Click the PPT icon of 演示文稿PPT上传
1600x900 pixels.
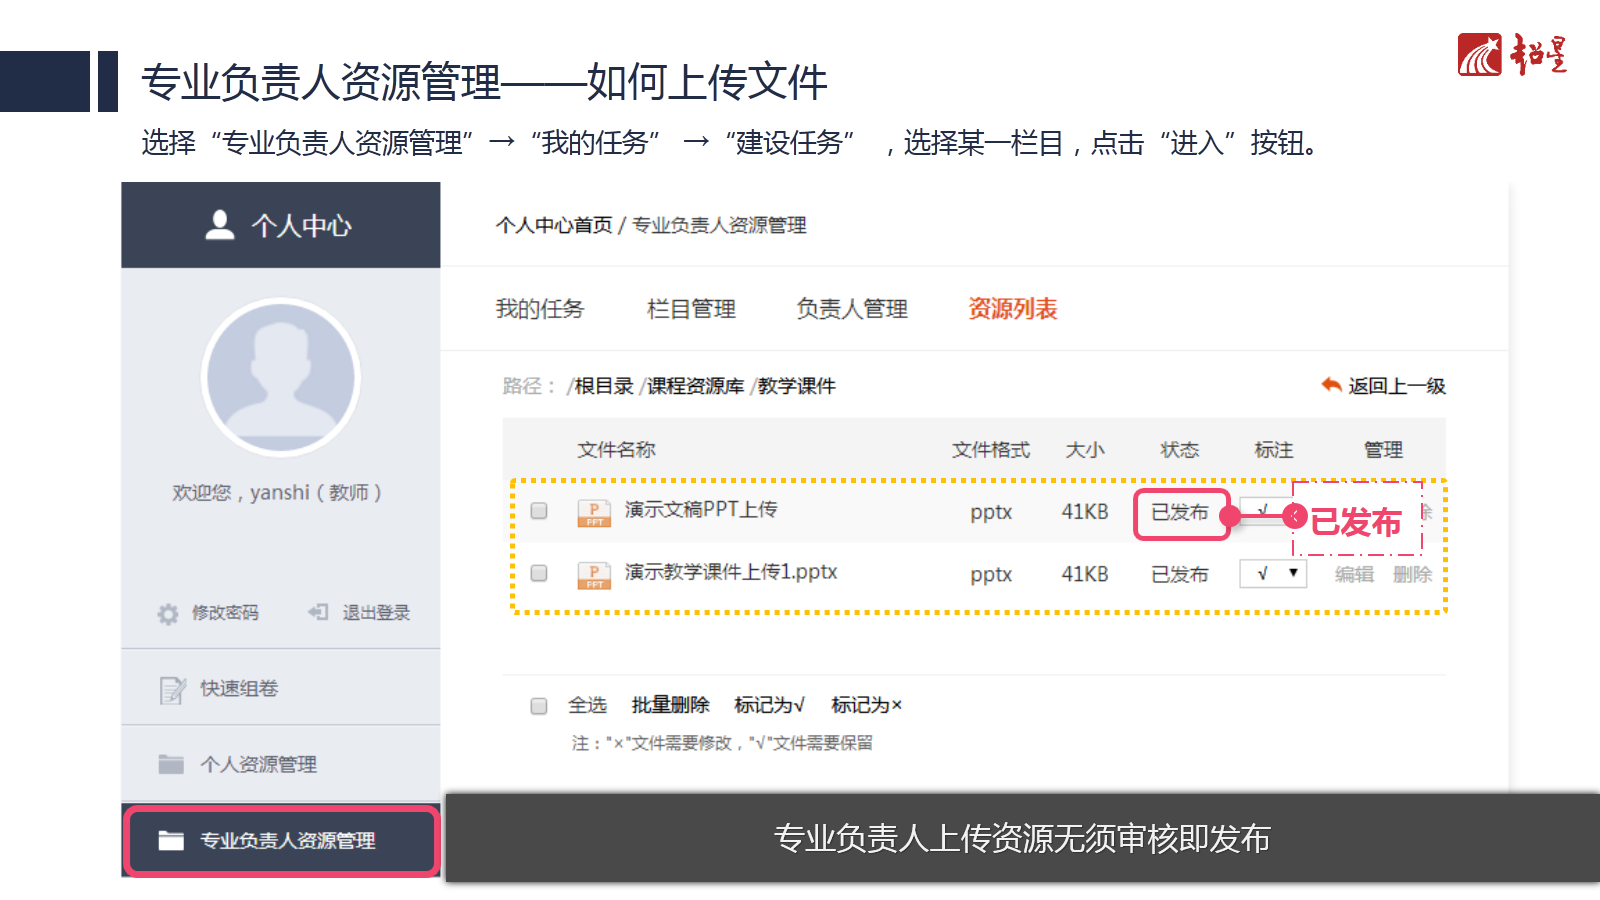tap(594, 512)
